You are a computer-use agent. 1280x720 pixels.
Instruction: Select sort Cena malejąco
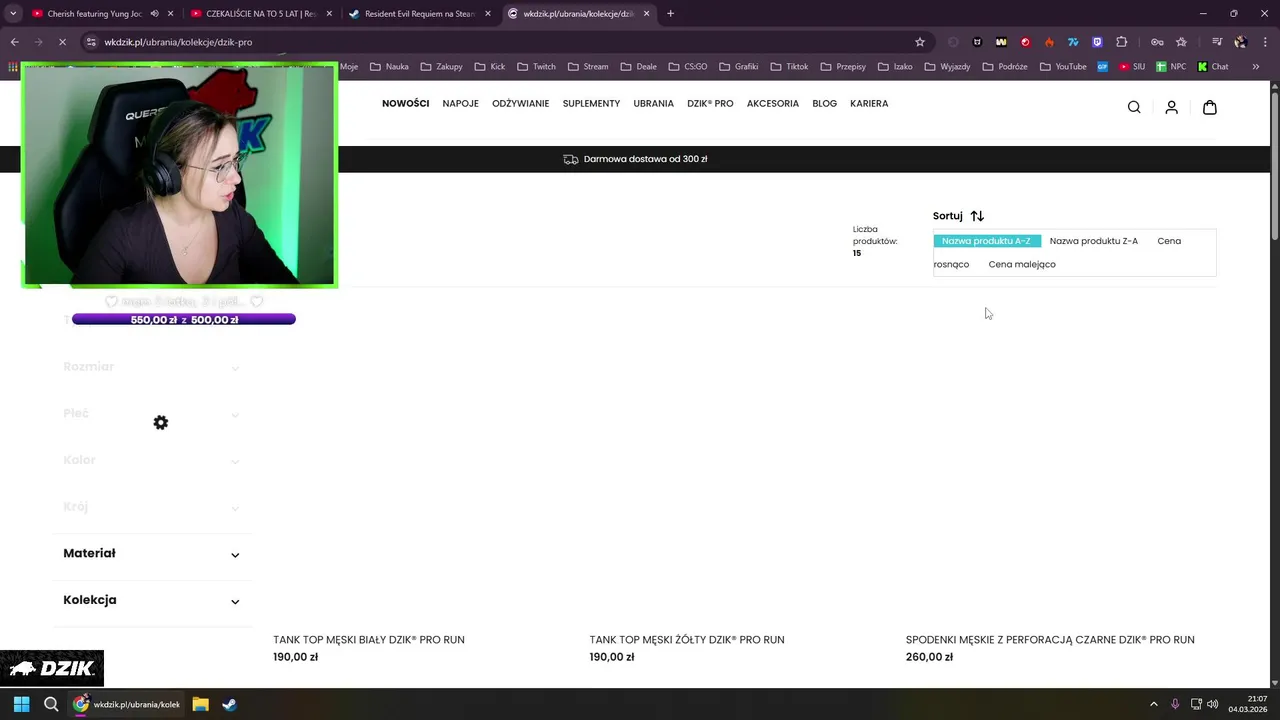1022,264
